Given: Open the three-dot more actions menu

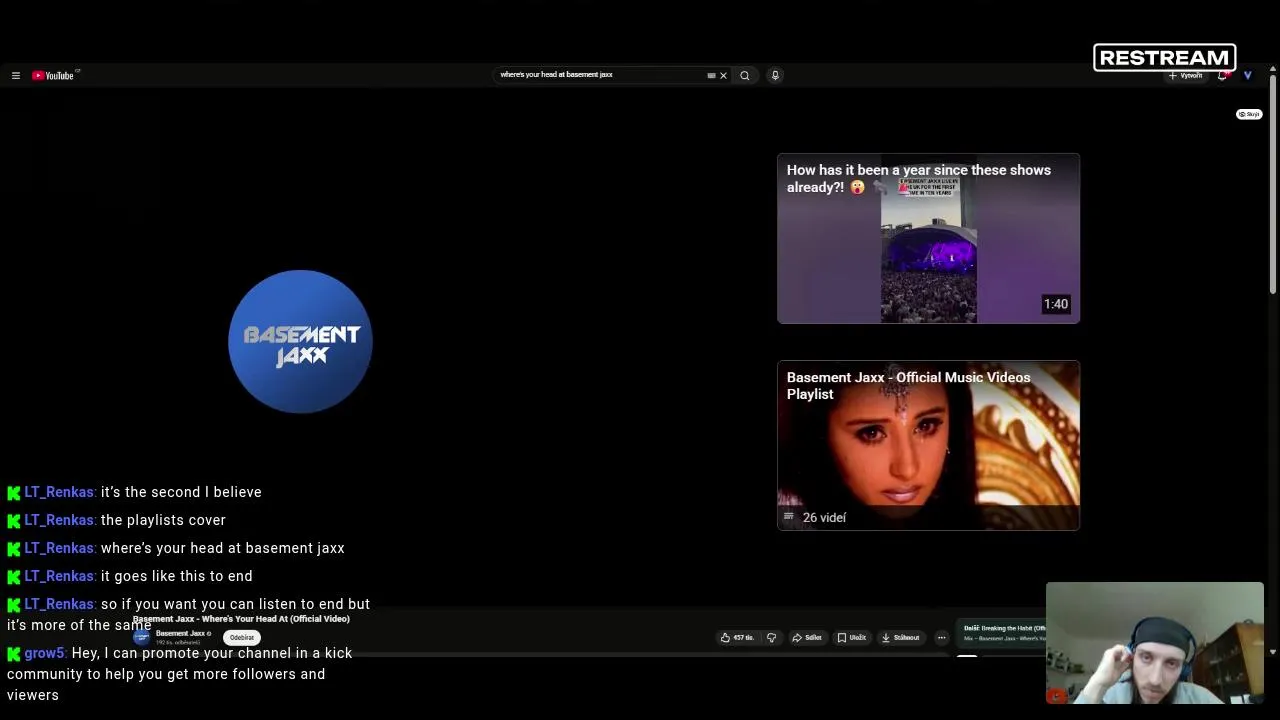Looking at the screenshot, I should [941, 637].
